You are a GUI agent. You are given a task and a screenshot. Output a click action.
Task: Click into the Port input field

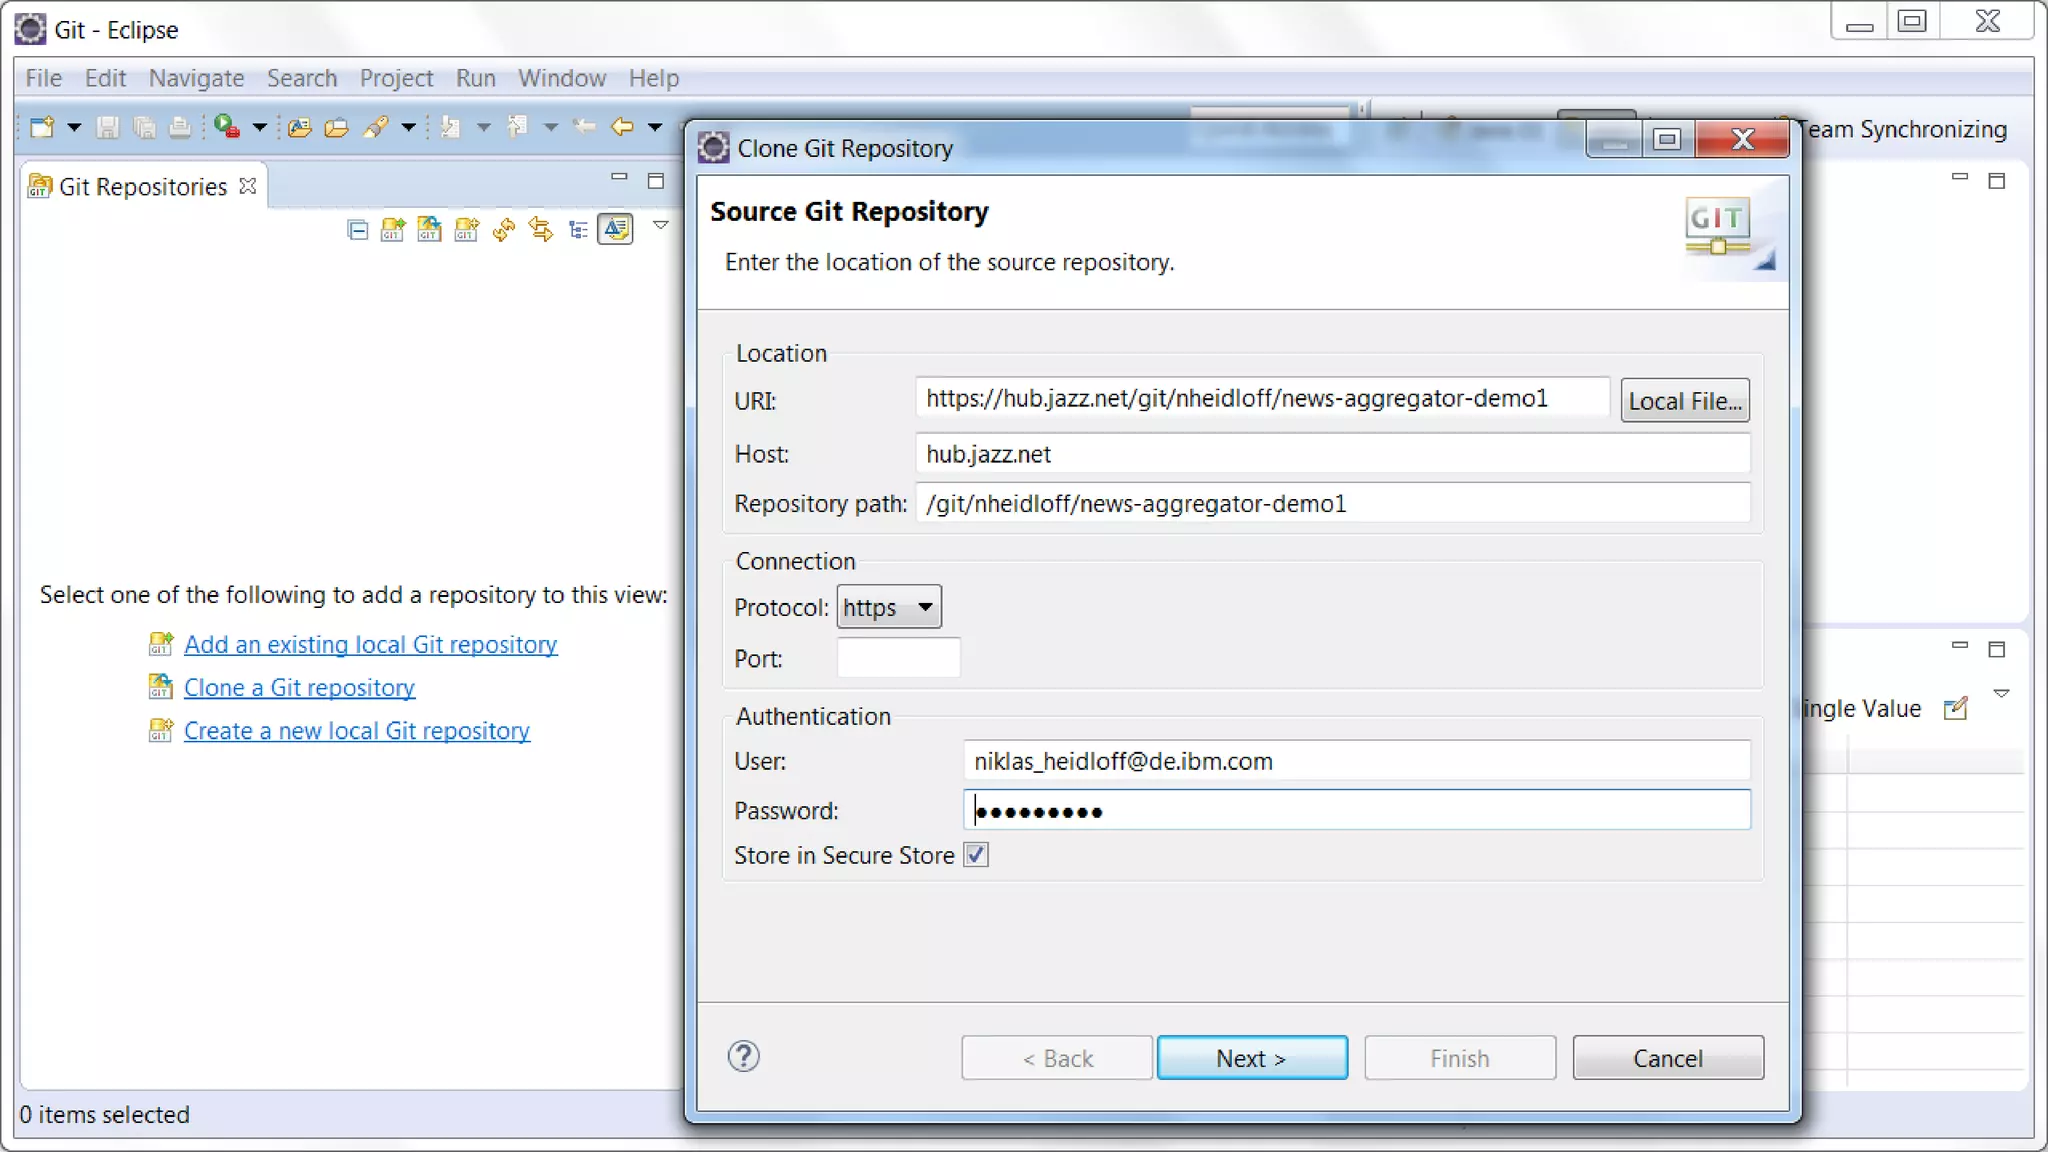pos(898,659)
